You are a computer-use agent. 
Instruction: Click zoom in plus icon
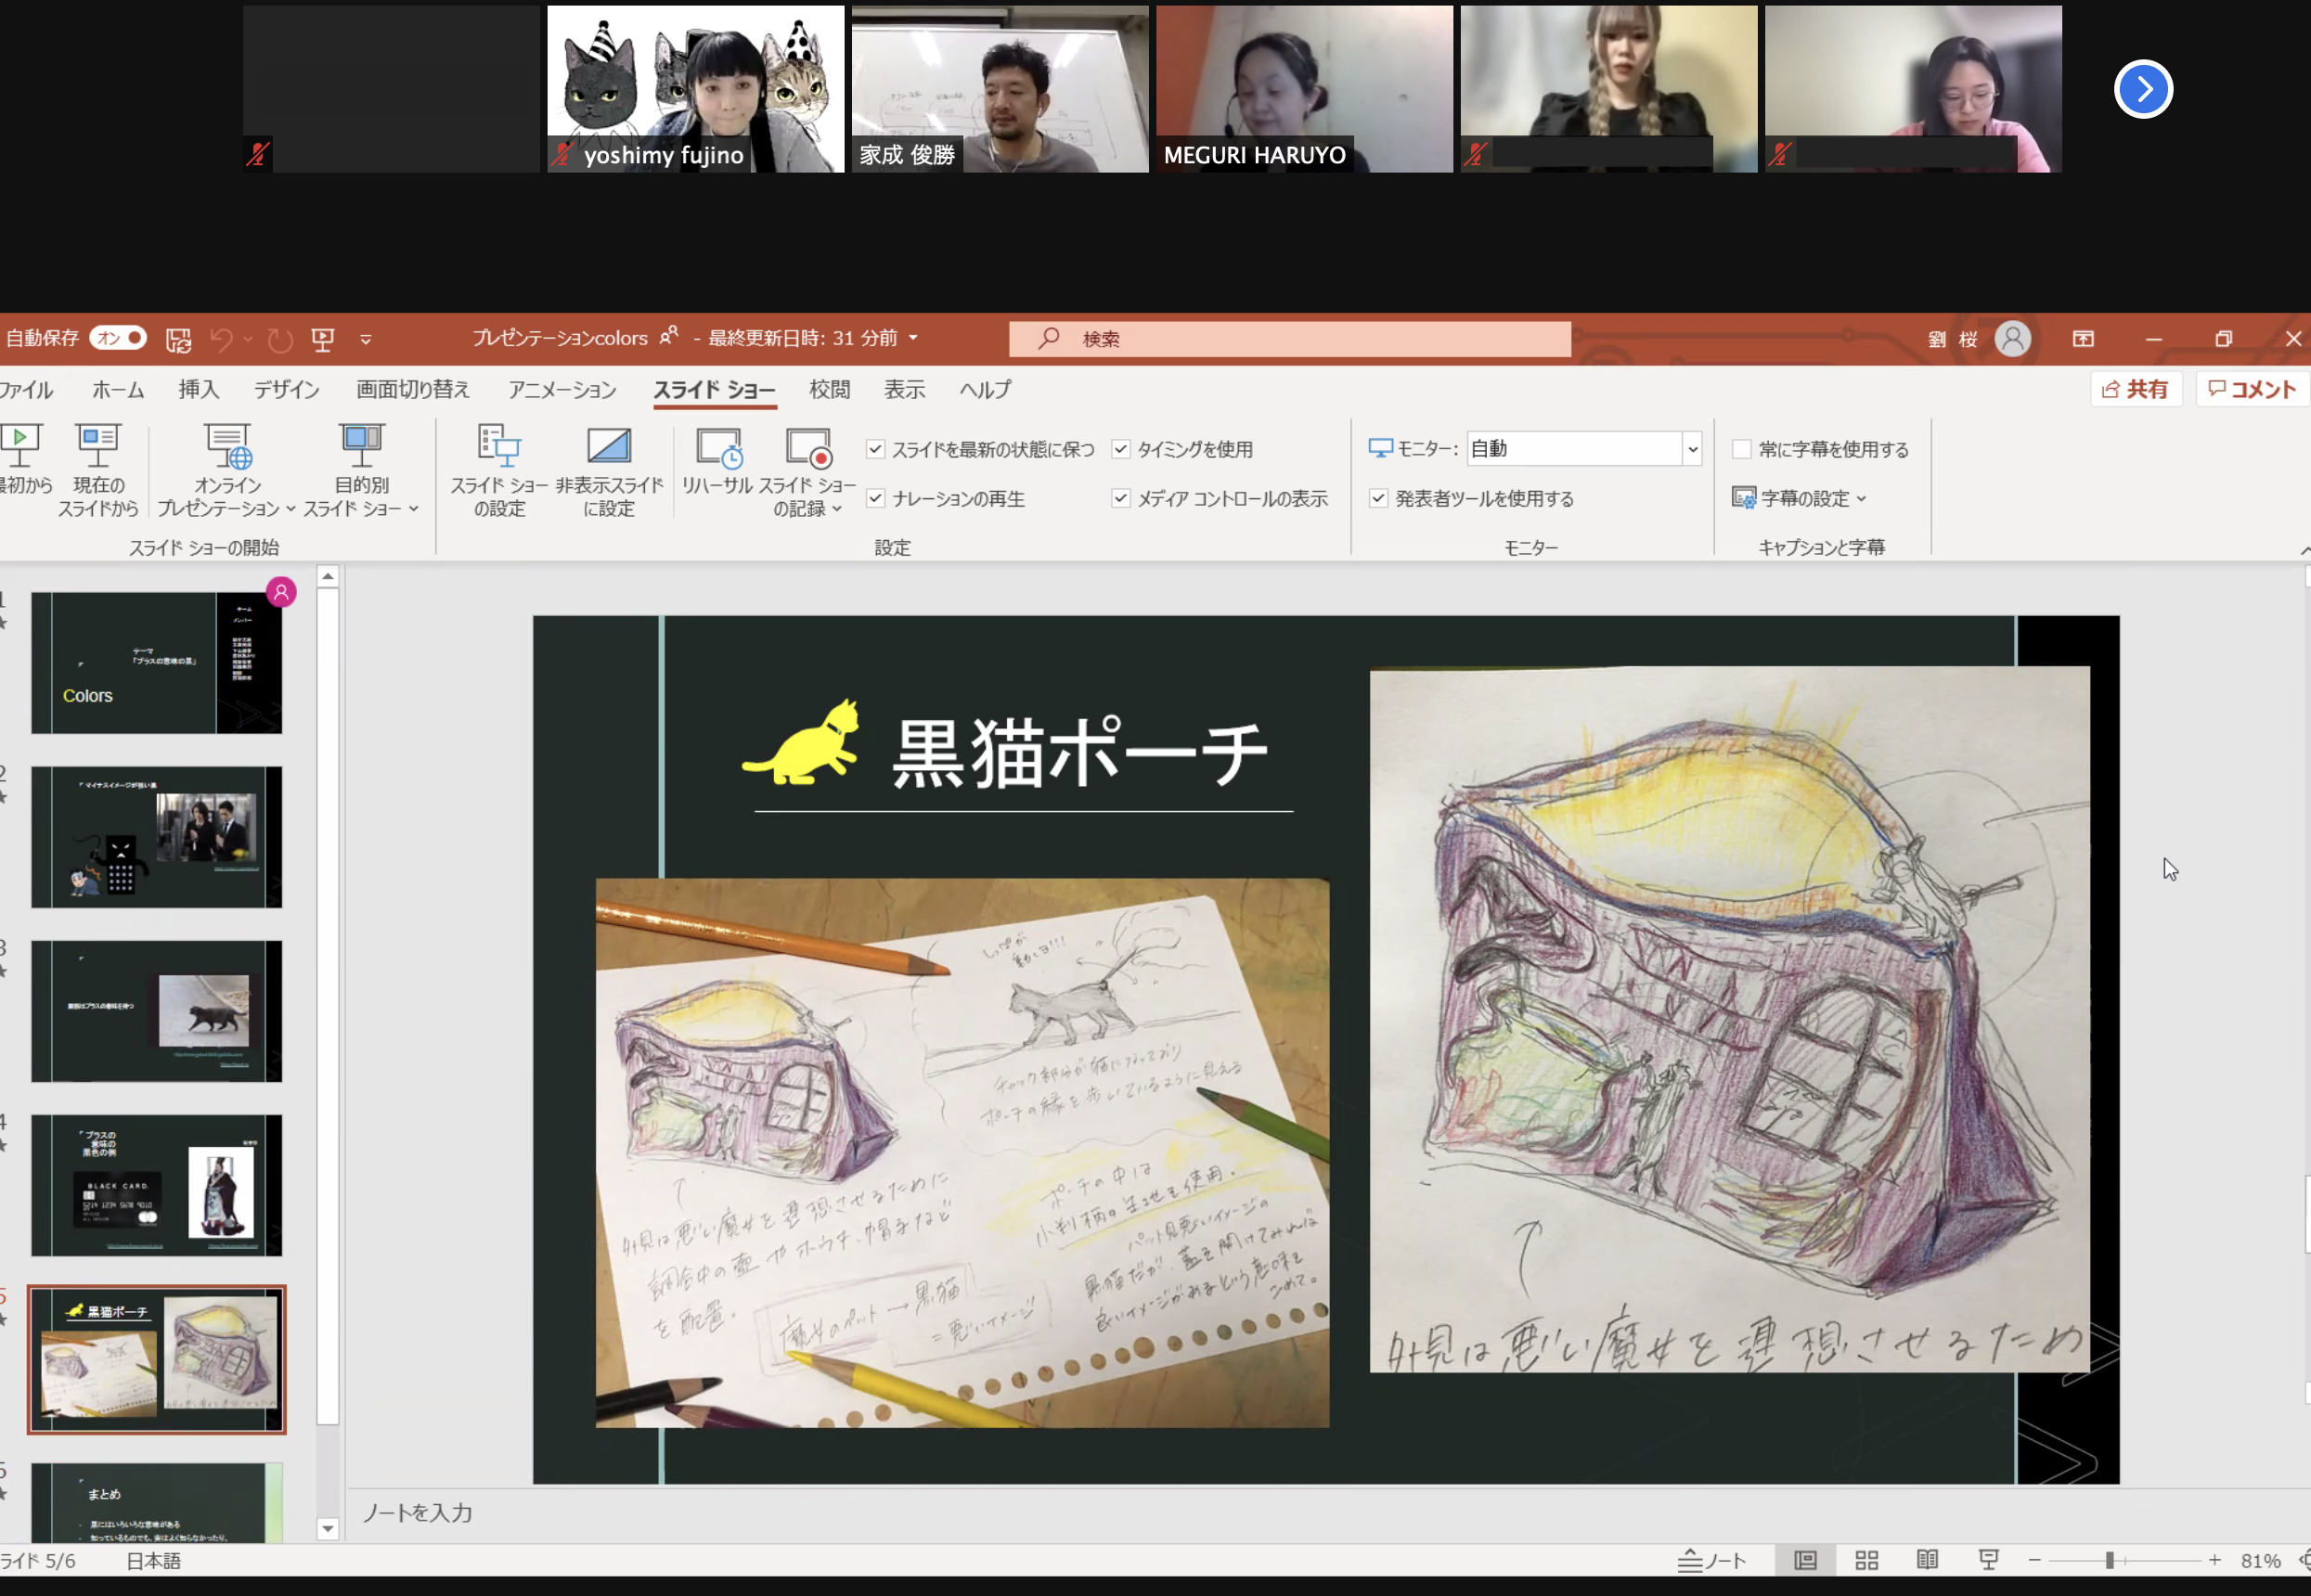pyautogui.click(x=2214, y=1561)
